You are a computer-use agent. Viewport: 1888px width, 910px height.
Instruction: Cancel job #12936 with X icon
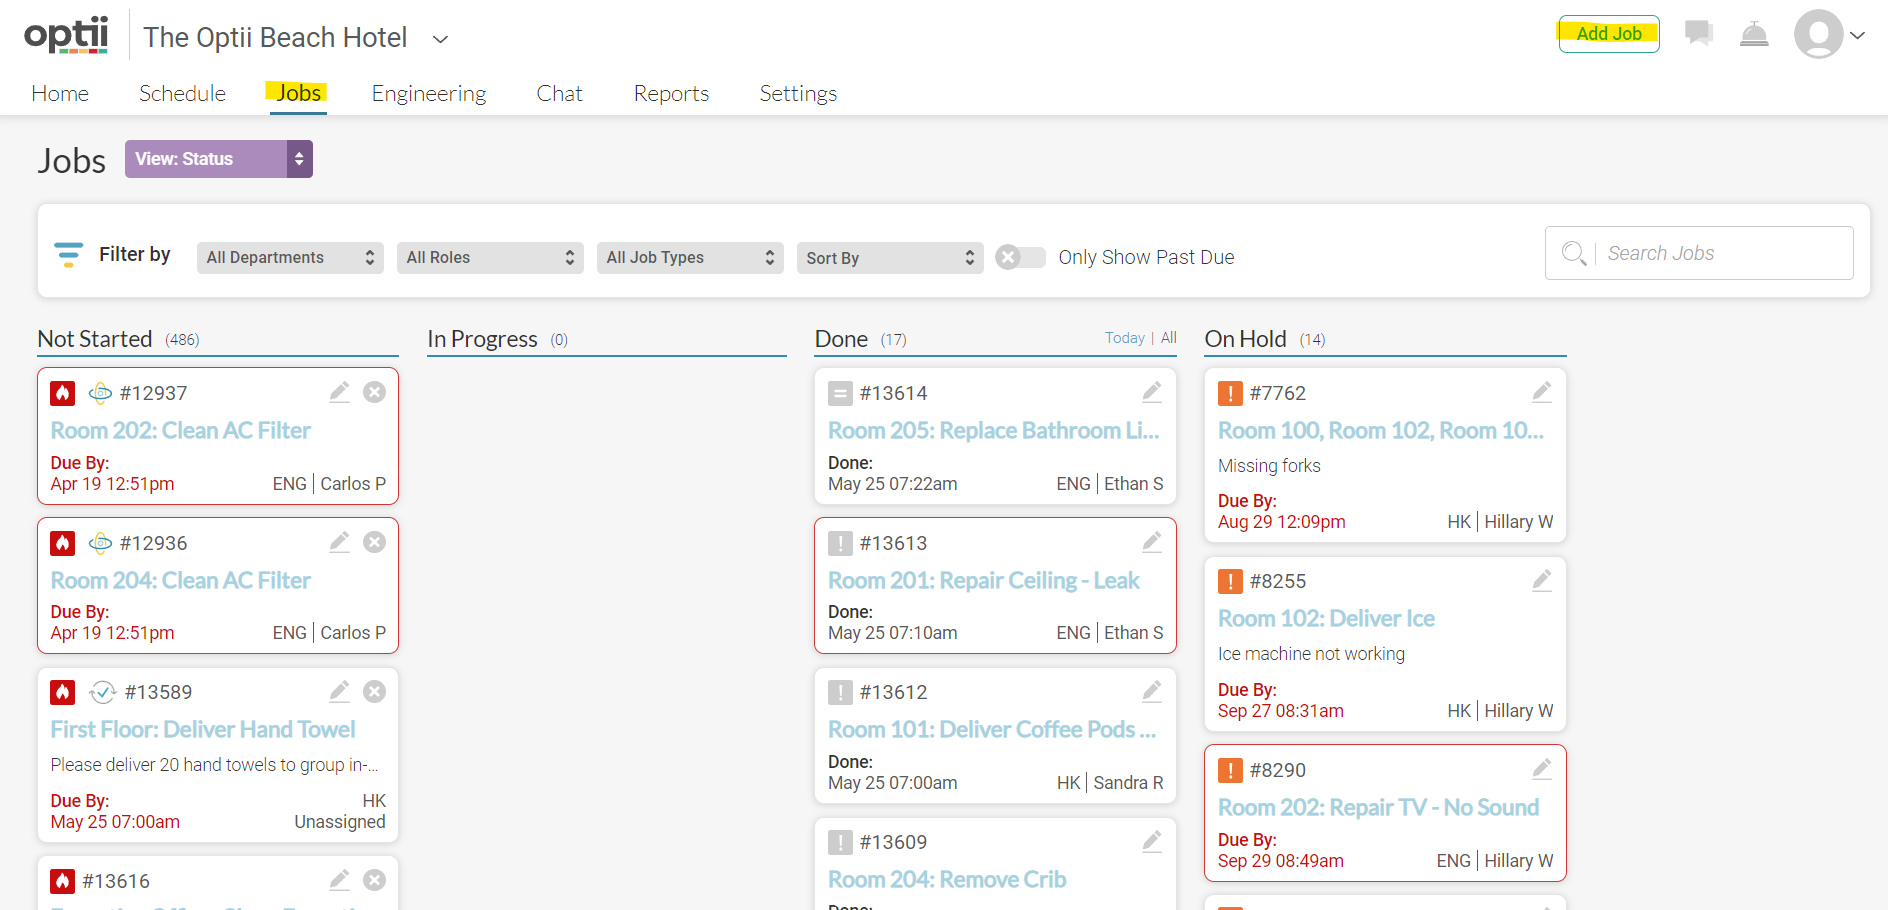coord(374,542)
